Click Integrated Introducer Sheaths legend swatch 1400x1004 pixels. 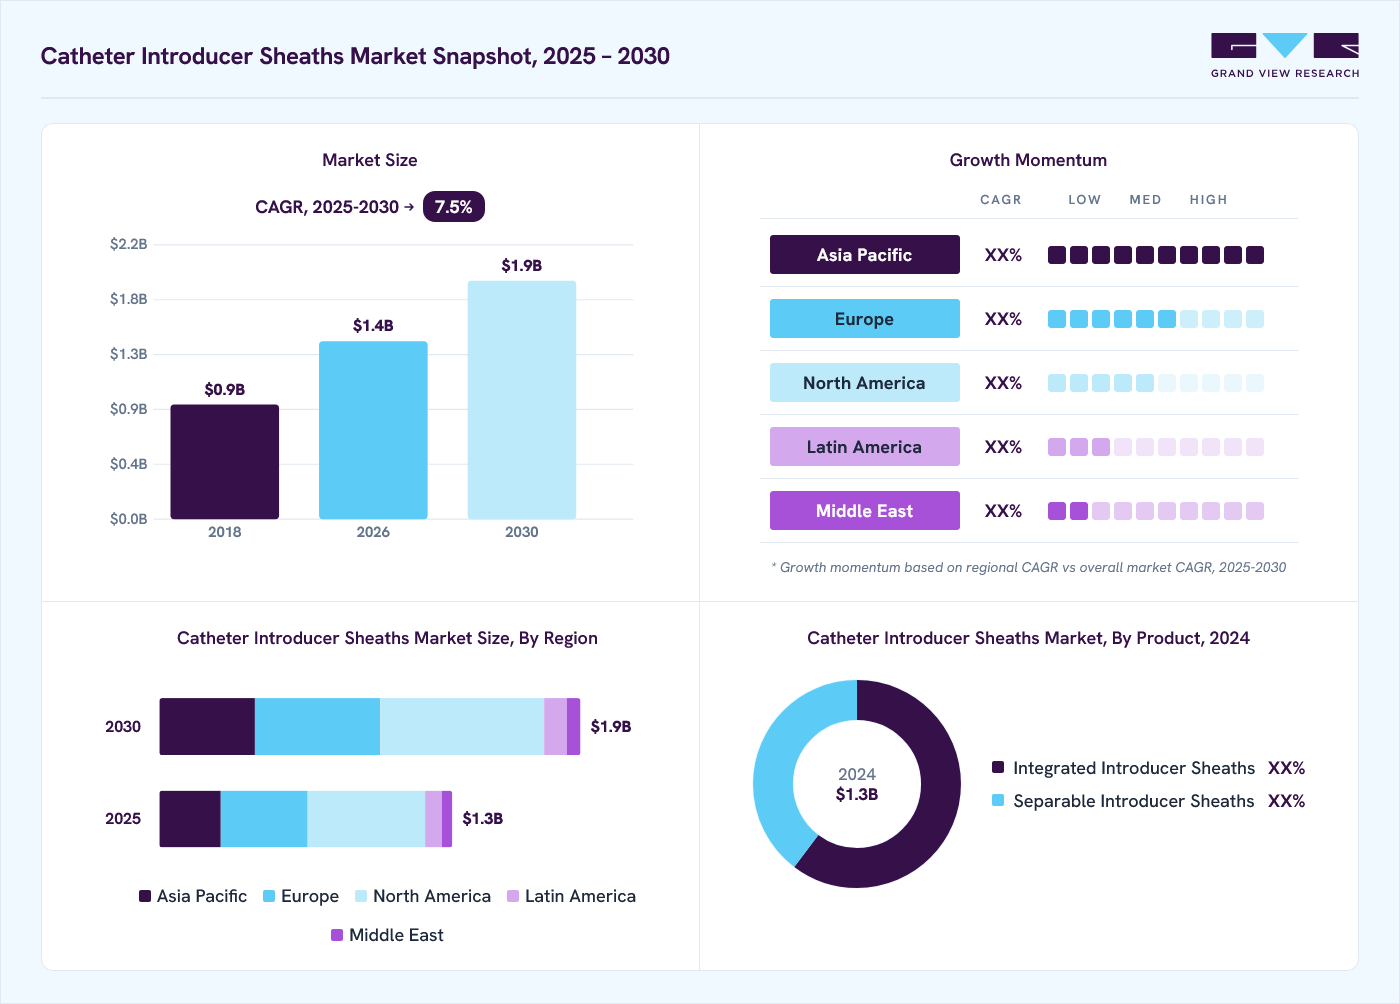[x=998, y=767]
